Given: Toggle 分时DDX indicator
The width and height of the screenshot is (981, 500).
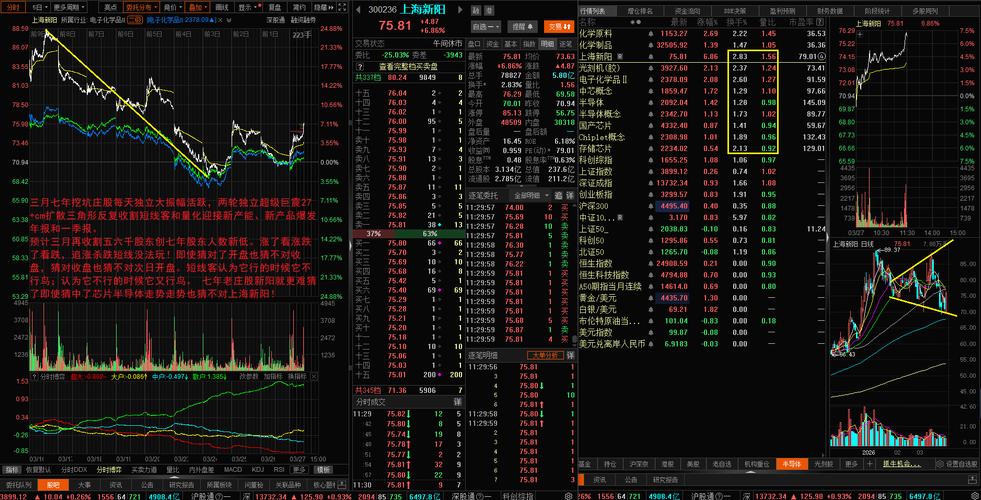Looking at the screenshot, I should [74, 469].
